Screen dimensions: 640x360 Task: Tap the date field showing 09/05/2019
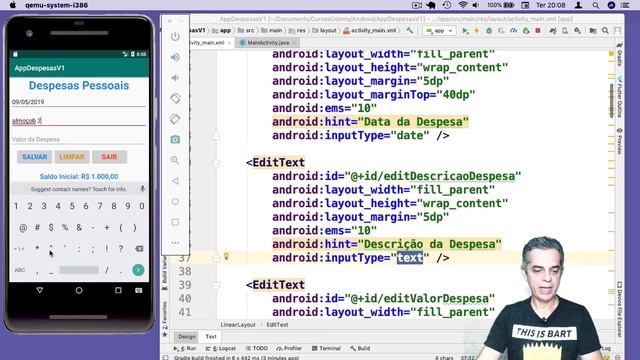tap(79, 102)
